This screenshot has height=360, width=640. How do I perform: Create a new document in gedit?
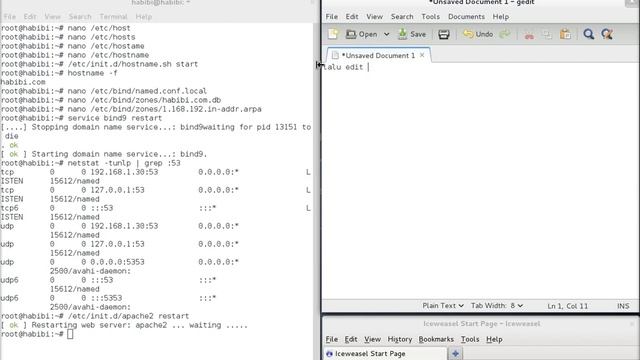(333, 34)
